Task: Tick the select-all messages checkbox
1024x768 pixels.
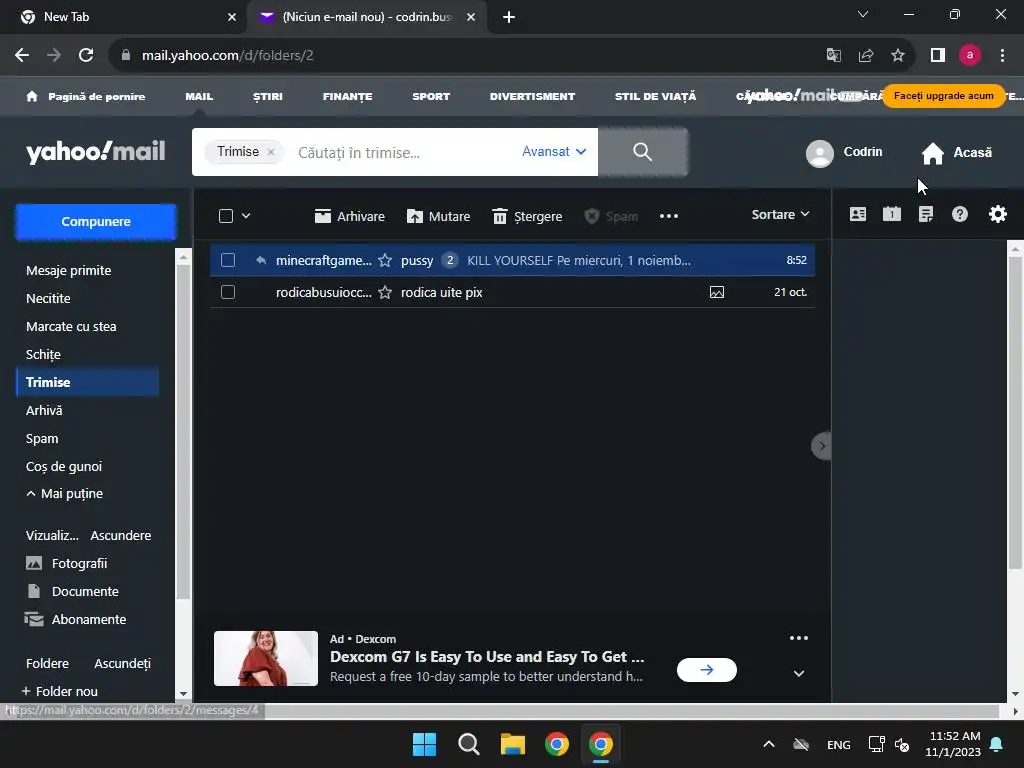Action: click(x=226, y=216)
